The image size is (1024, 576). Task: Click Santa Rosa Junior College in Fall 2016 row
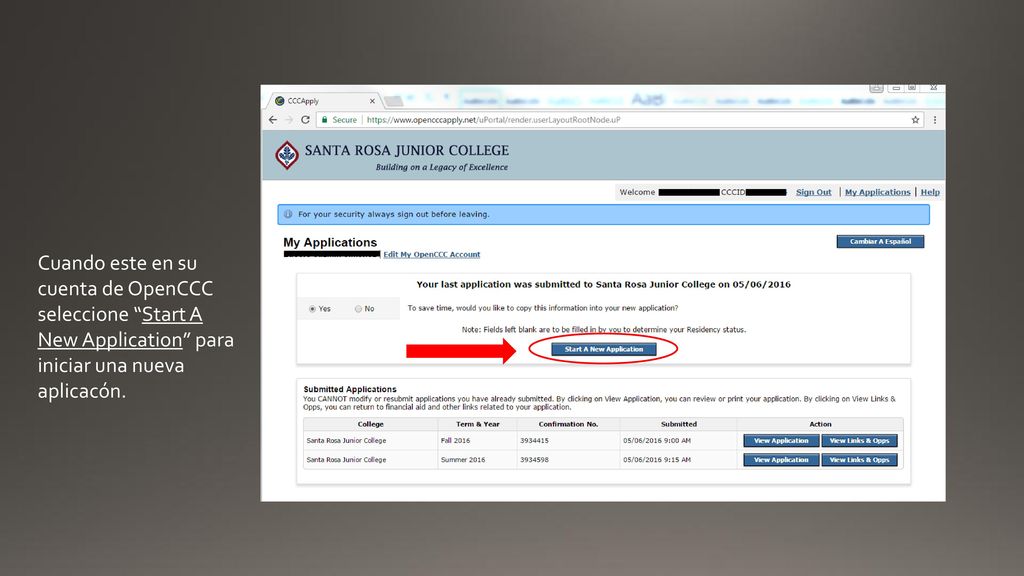(x=346, y=441)
